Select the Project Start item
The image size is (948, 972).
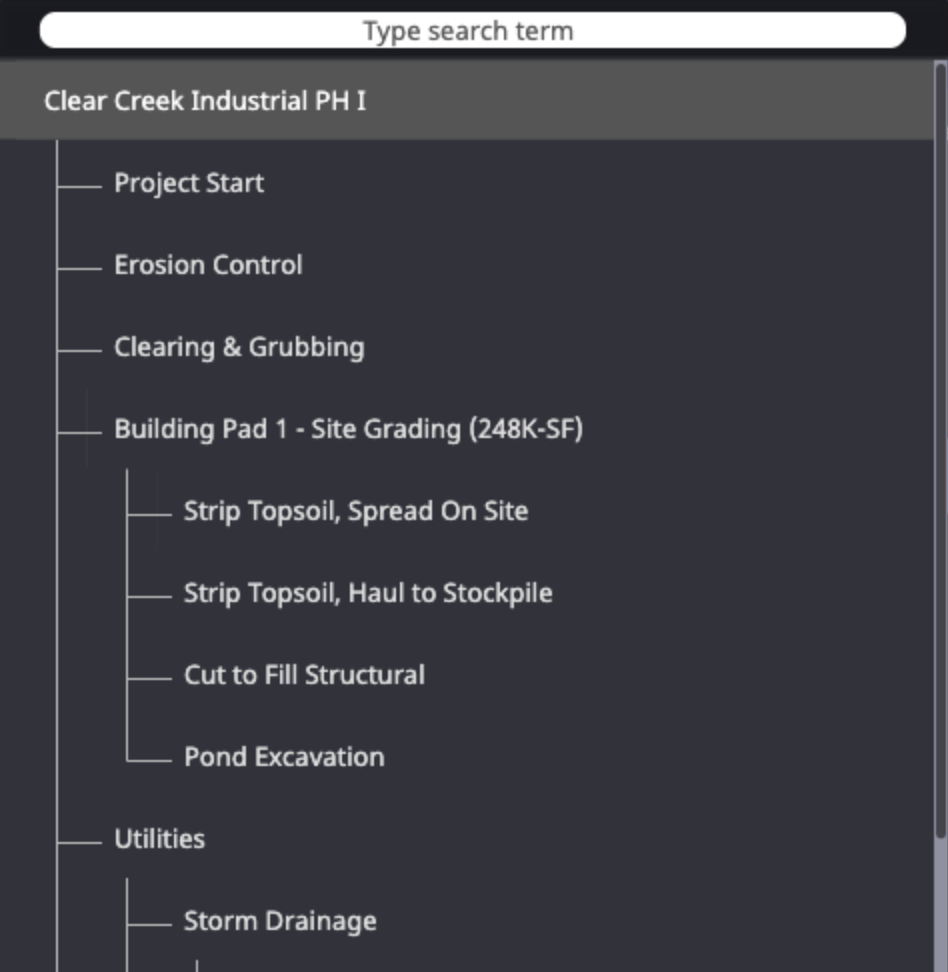(188, 183)
